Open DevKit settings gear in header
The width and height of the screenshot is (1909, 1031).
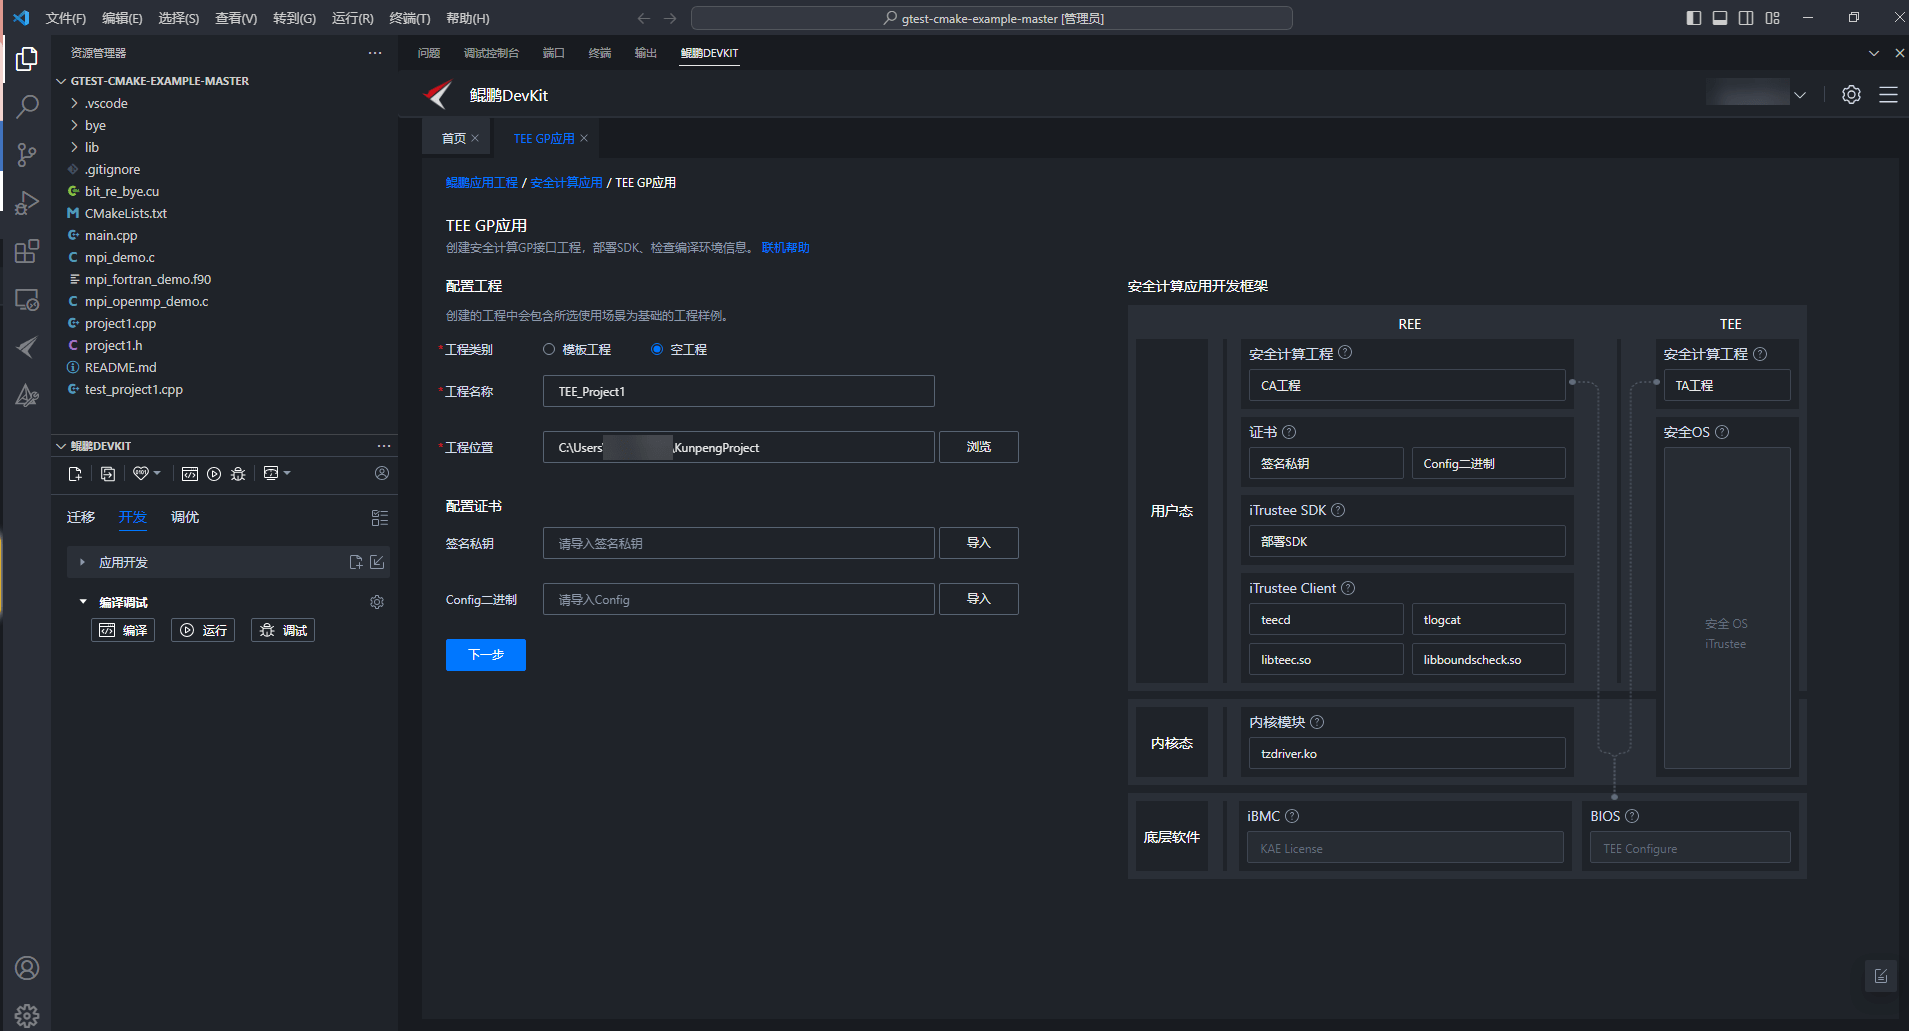point(1852,95)
